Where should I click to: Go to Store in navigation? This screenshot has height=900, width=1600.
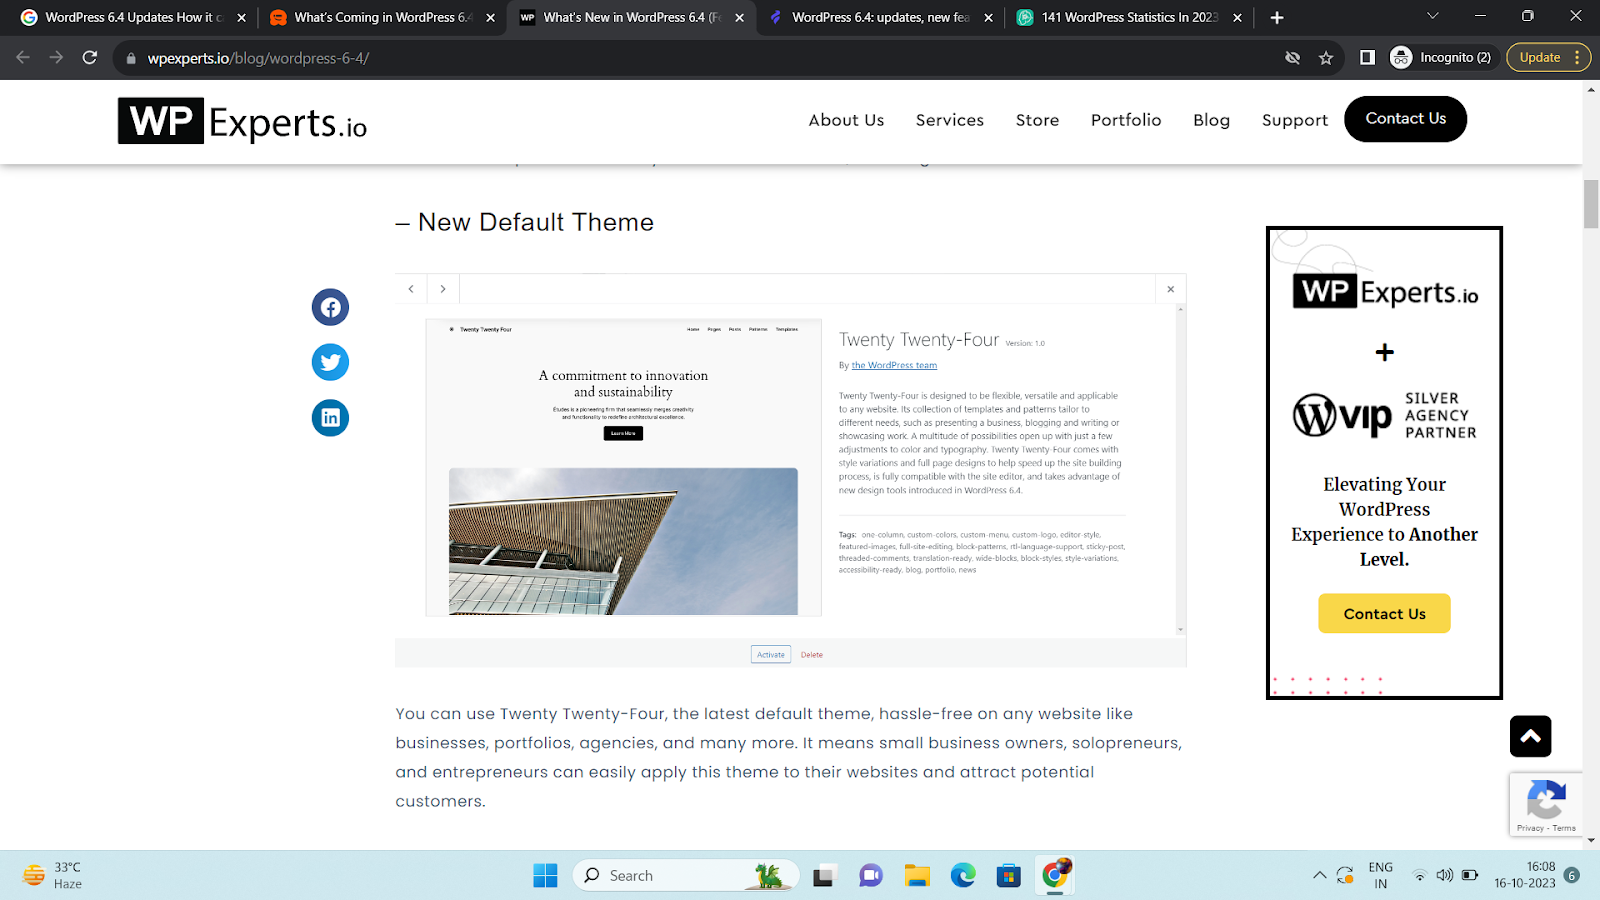pyautogui.click(x=1037, y=120)
